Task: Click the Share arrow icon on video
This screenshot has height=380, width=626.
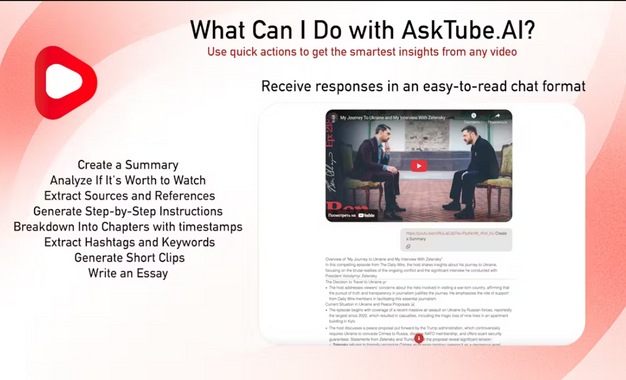Action: pos(498,116)
